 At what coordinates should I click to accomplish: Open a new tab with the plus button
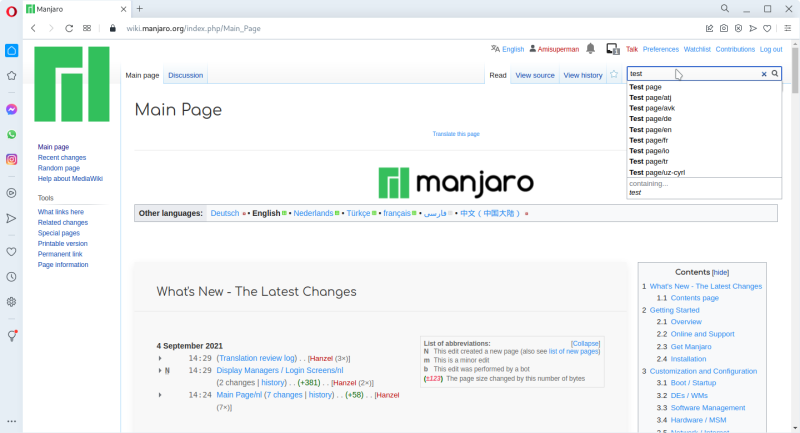tap(139, 9)
